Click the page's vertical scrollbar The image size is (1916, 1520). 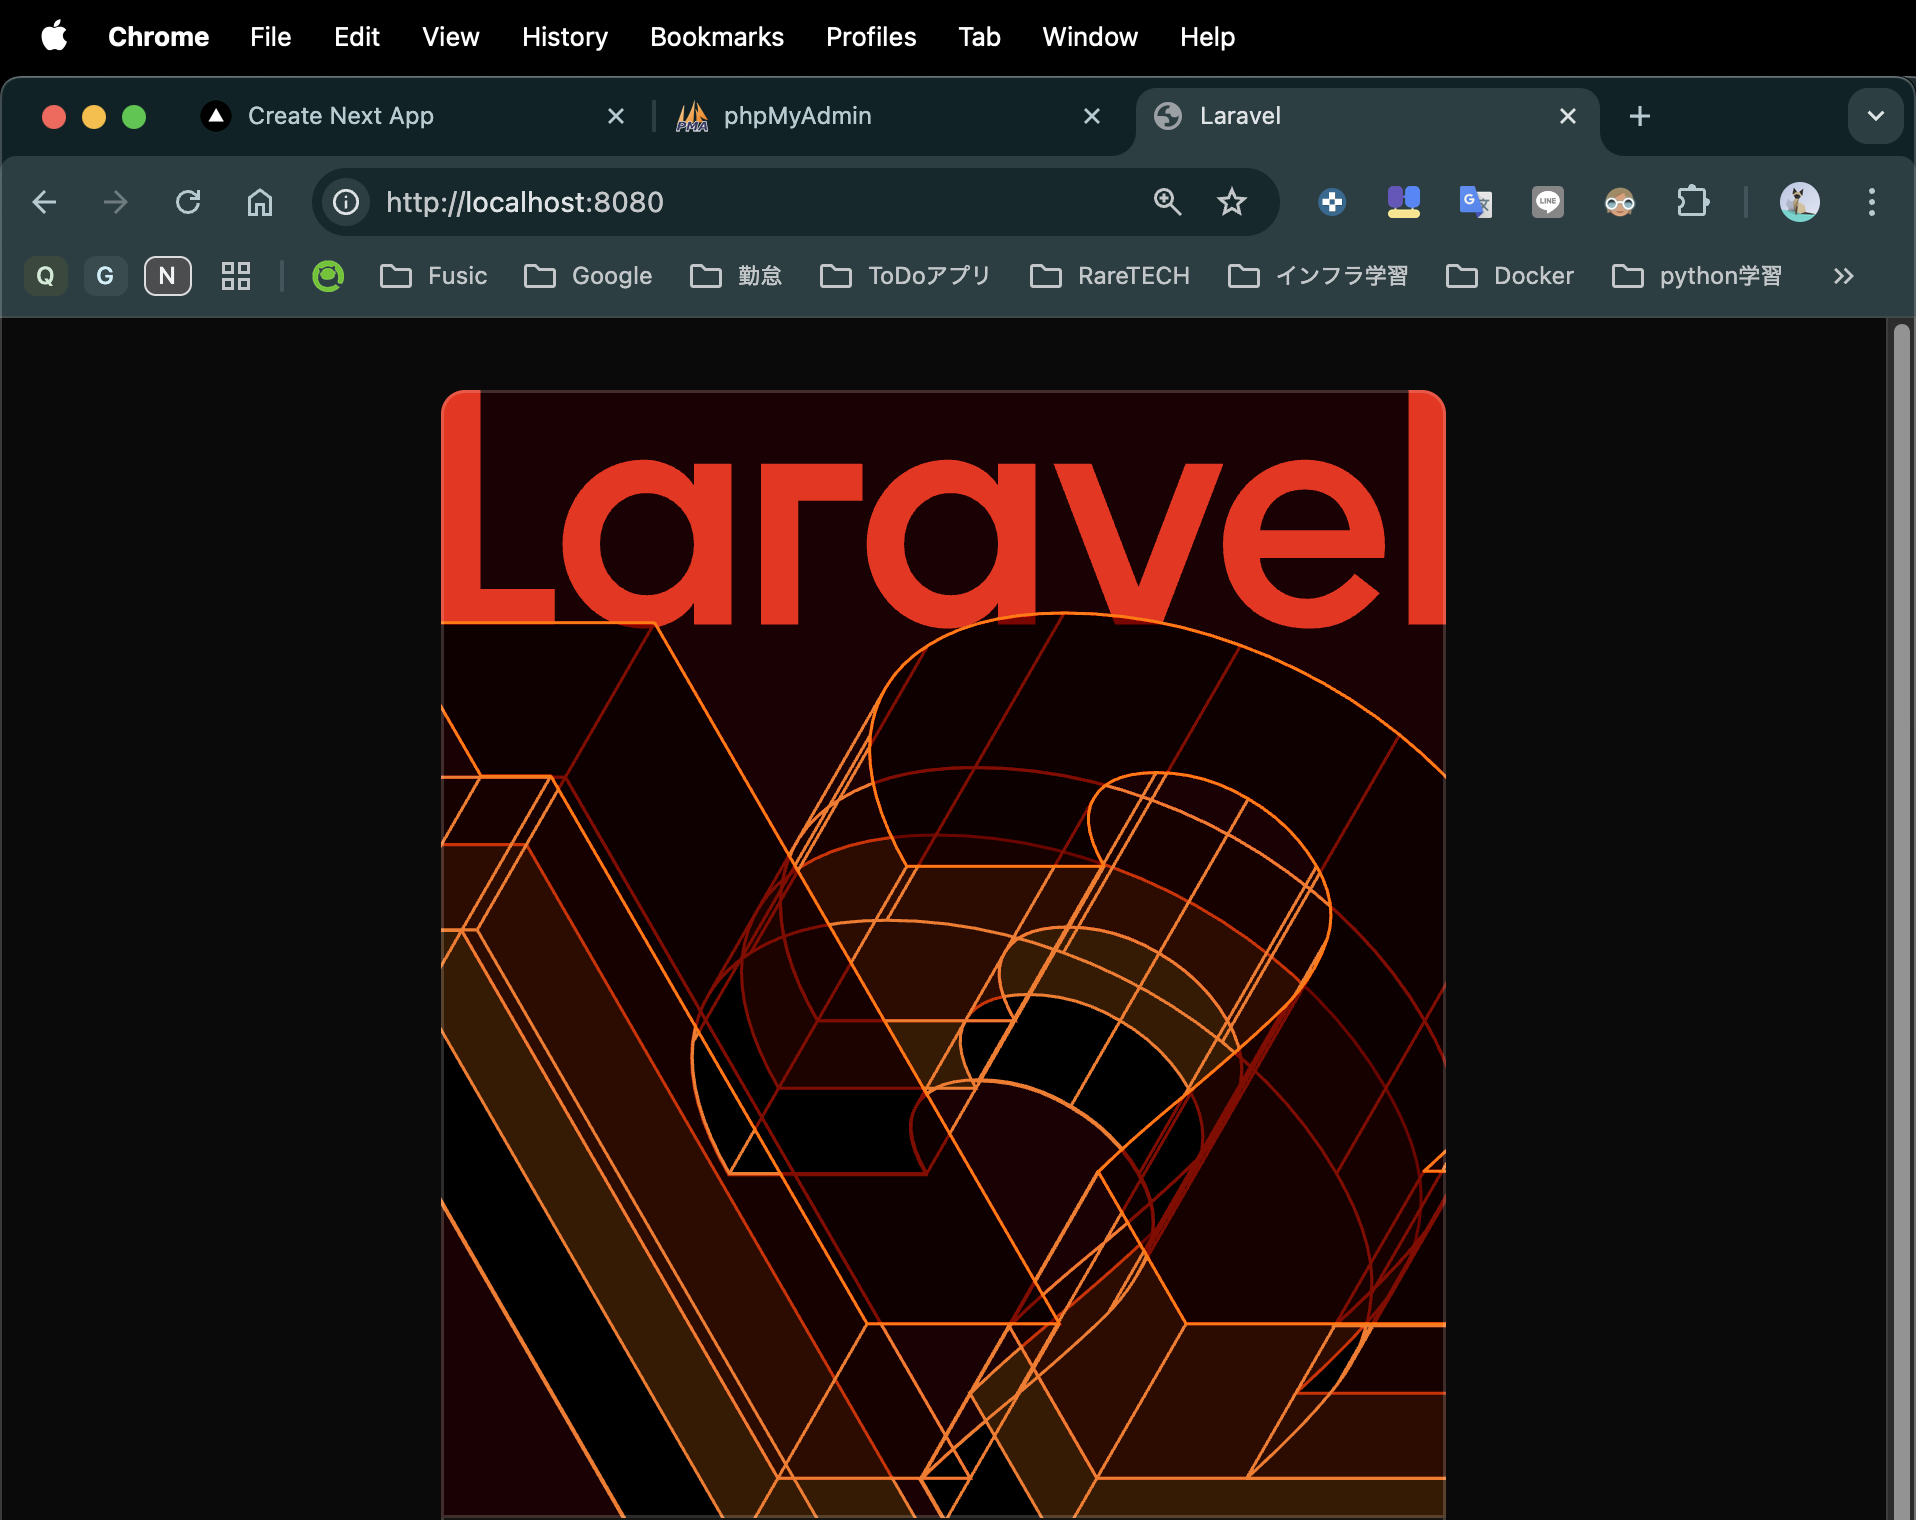1902,918
